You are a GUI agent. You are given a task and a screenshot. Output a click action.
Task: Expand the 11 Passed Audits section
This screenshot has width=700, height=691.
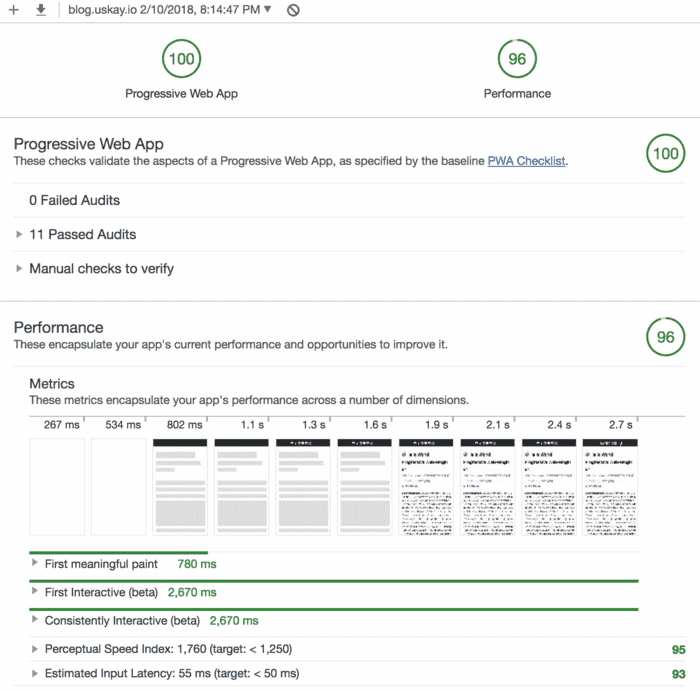(83, 234)
